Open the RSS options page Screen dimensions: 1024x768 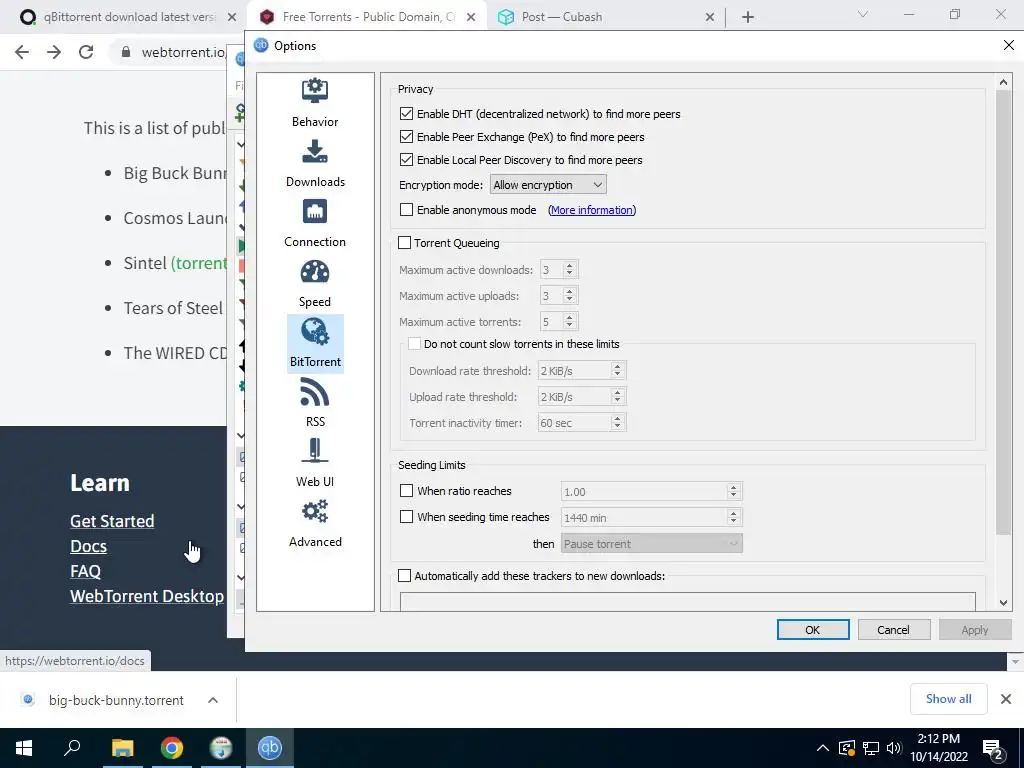pos(315,404)
